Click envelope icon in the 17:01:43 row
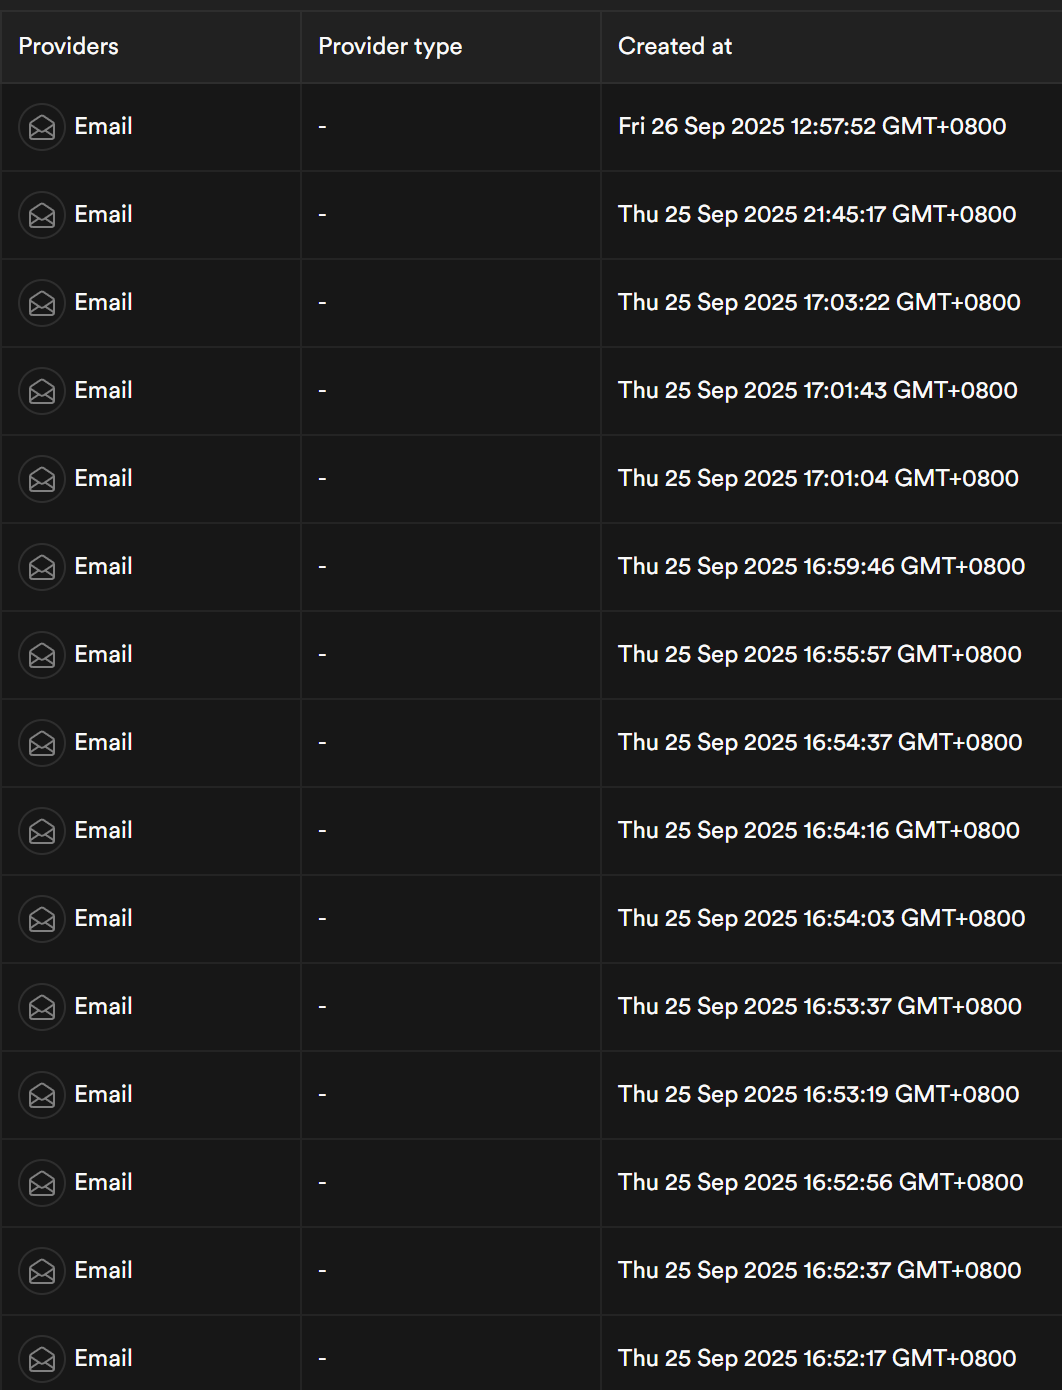The height and width of the screenshot is (1390, 1062). tap(42, 391)
